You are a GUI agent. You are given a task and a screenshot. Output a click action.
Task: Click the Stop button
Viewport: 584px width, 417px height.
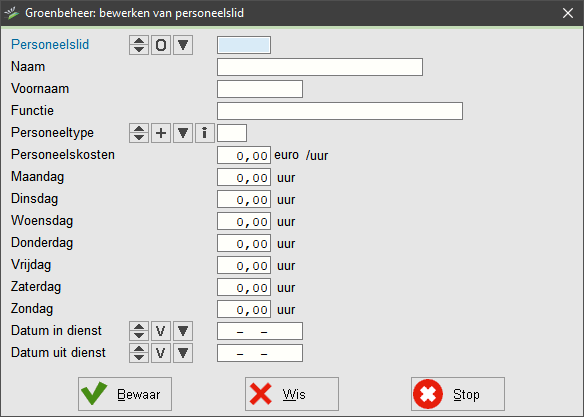click(458, 394)
